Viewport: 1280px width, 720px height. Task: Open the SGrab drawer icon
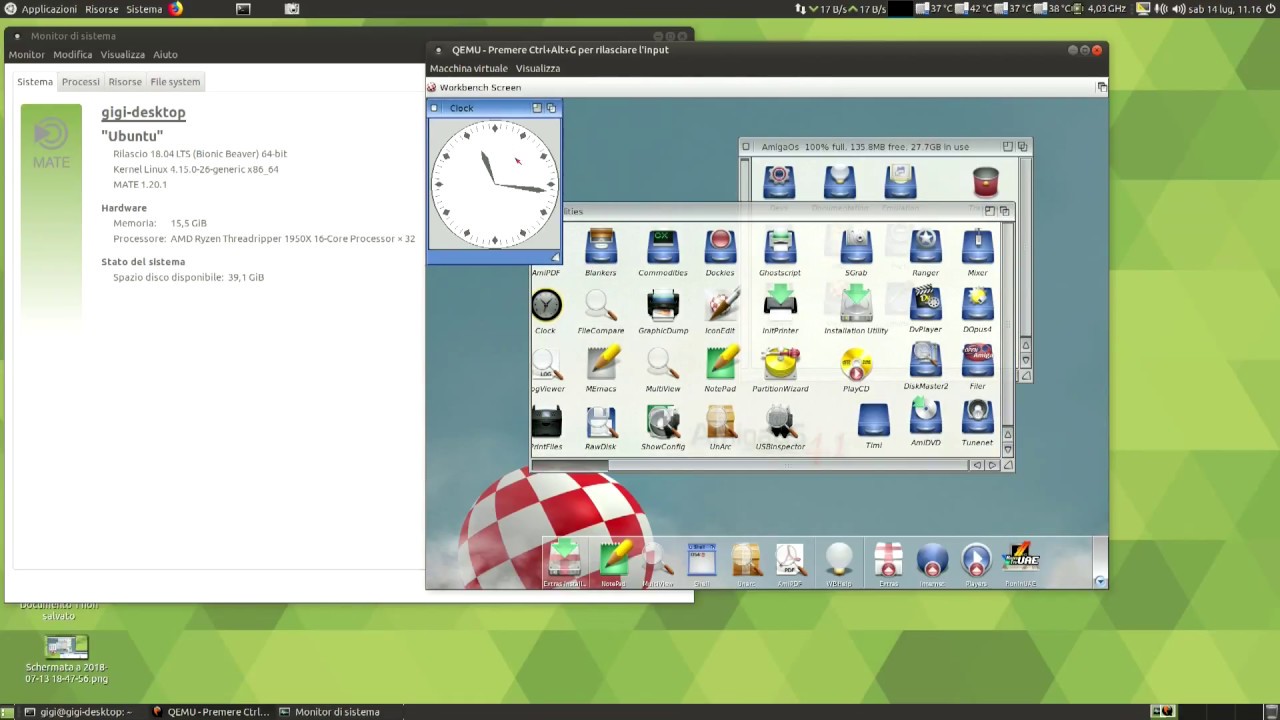[x=856, y=247]
